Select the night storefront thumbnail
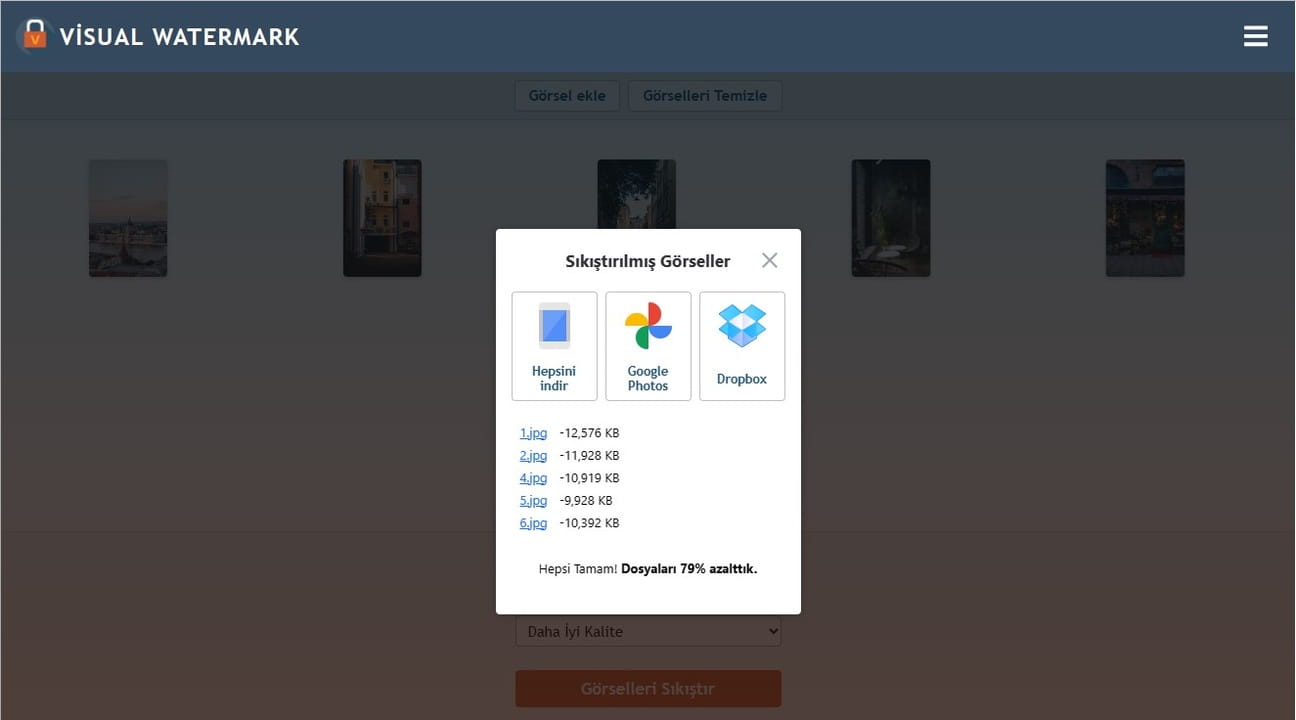This screenshot has height=720, width=1296. (x=1145, y=218)
